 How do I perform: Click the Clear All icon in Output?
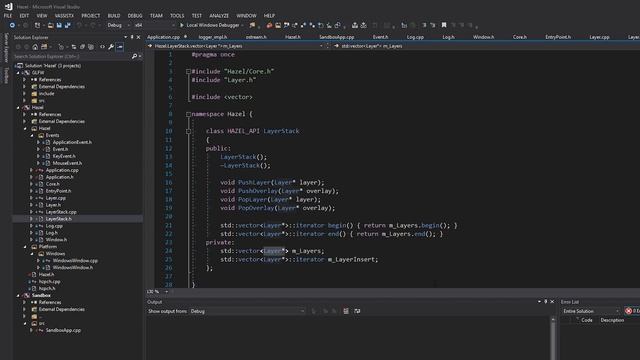tap(346, 311)
